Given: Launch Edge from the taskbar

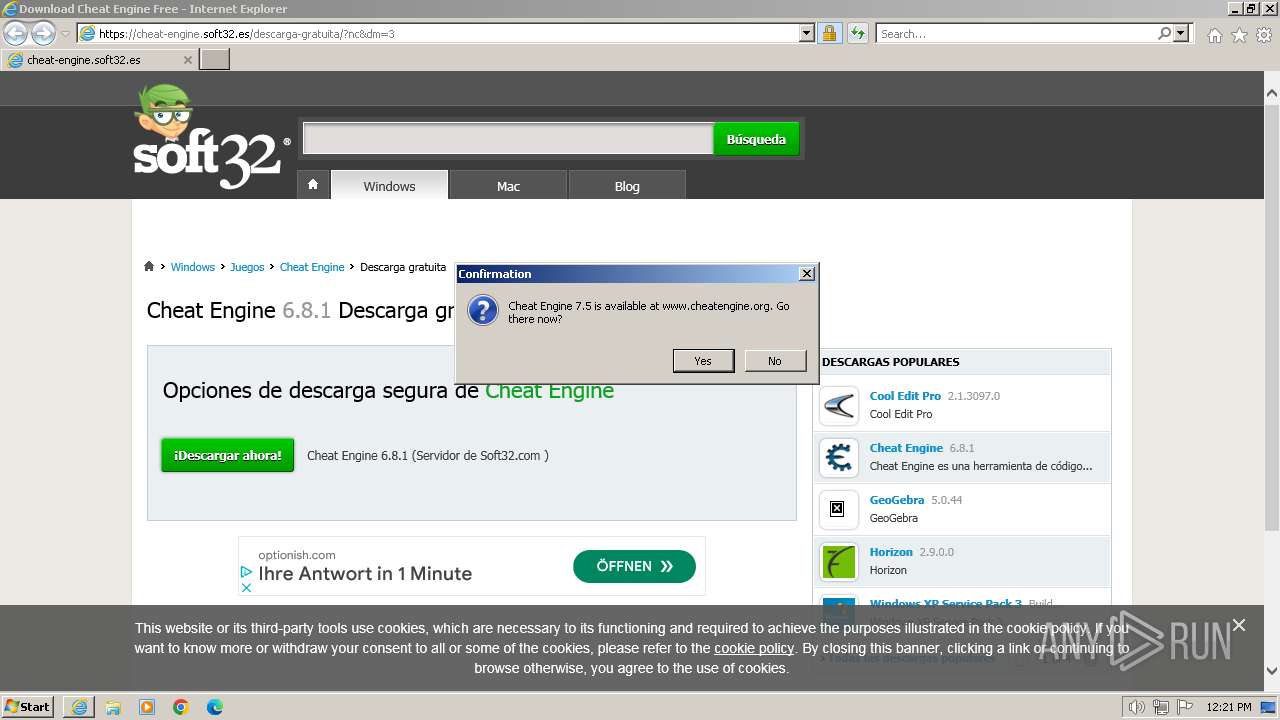Looking at the screenshot, I should click(x=215, y=707).
